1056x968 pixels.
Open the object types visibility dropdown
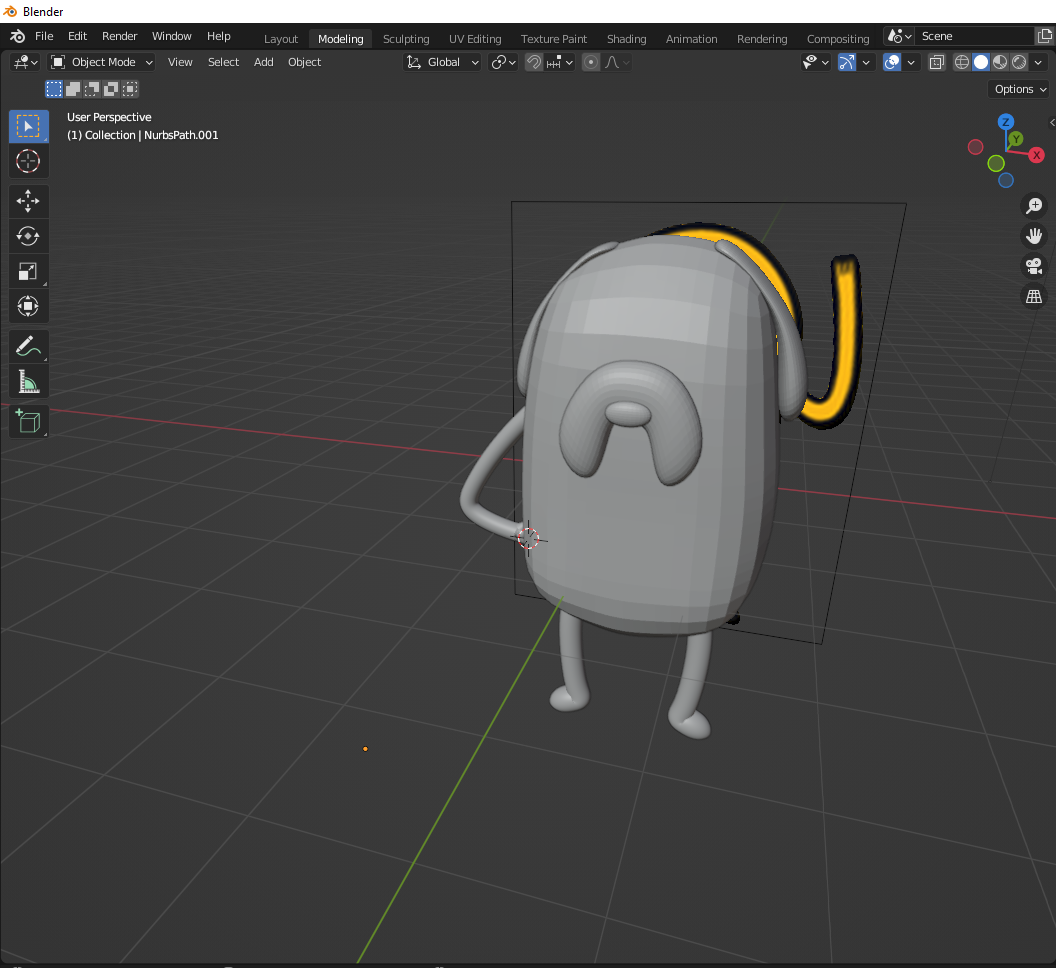click(x=815, y=63)
